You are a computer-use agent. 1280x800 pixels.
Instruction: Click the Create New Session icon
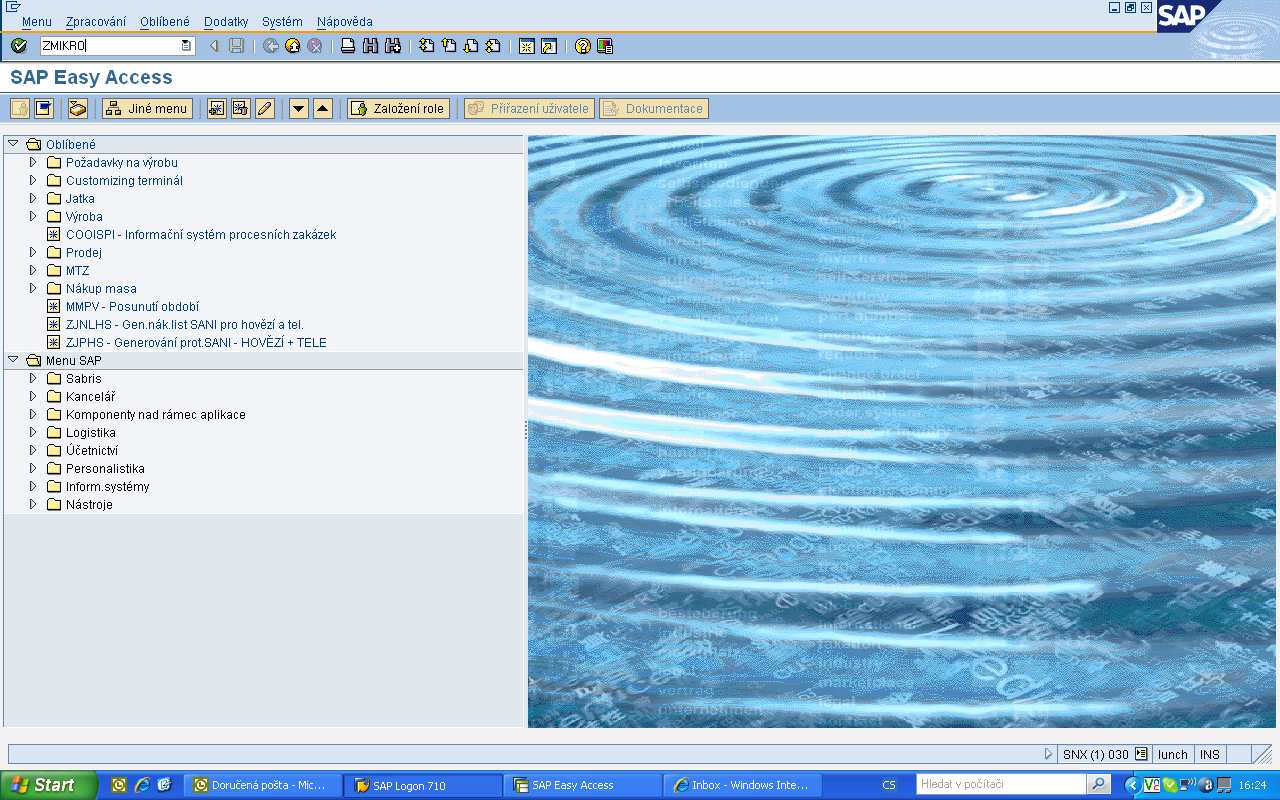(x=527, y=46)
